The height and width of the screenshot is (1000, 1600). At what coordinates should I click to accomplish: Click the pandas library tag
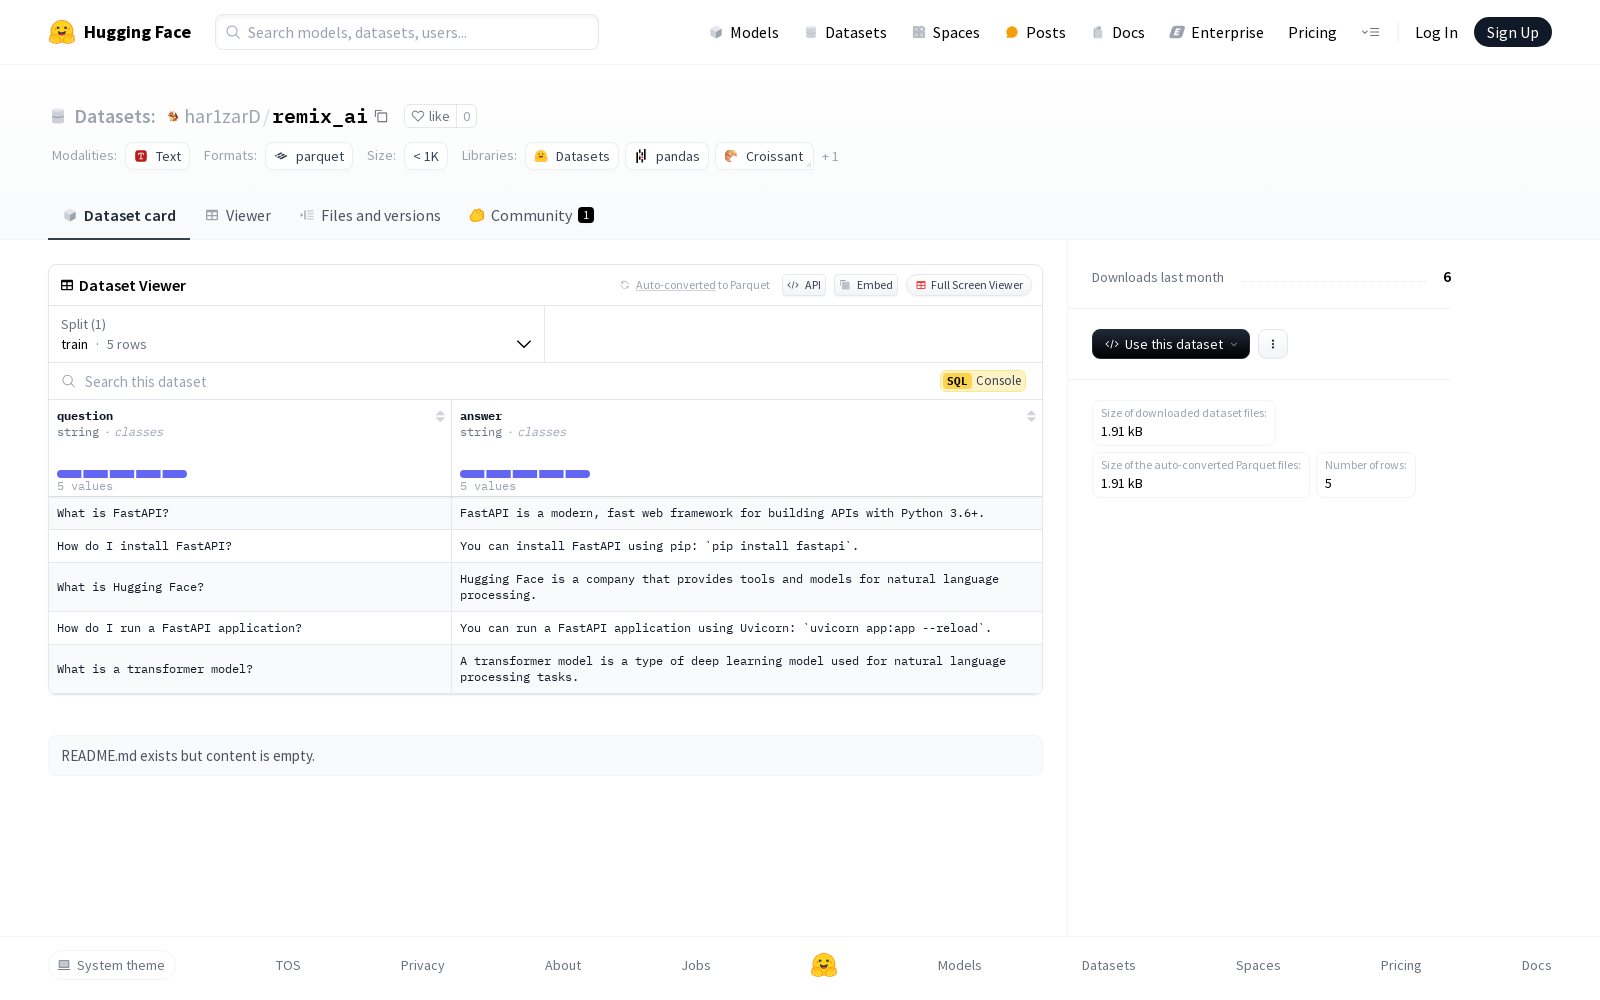(x=667, y=156)
